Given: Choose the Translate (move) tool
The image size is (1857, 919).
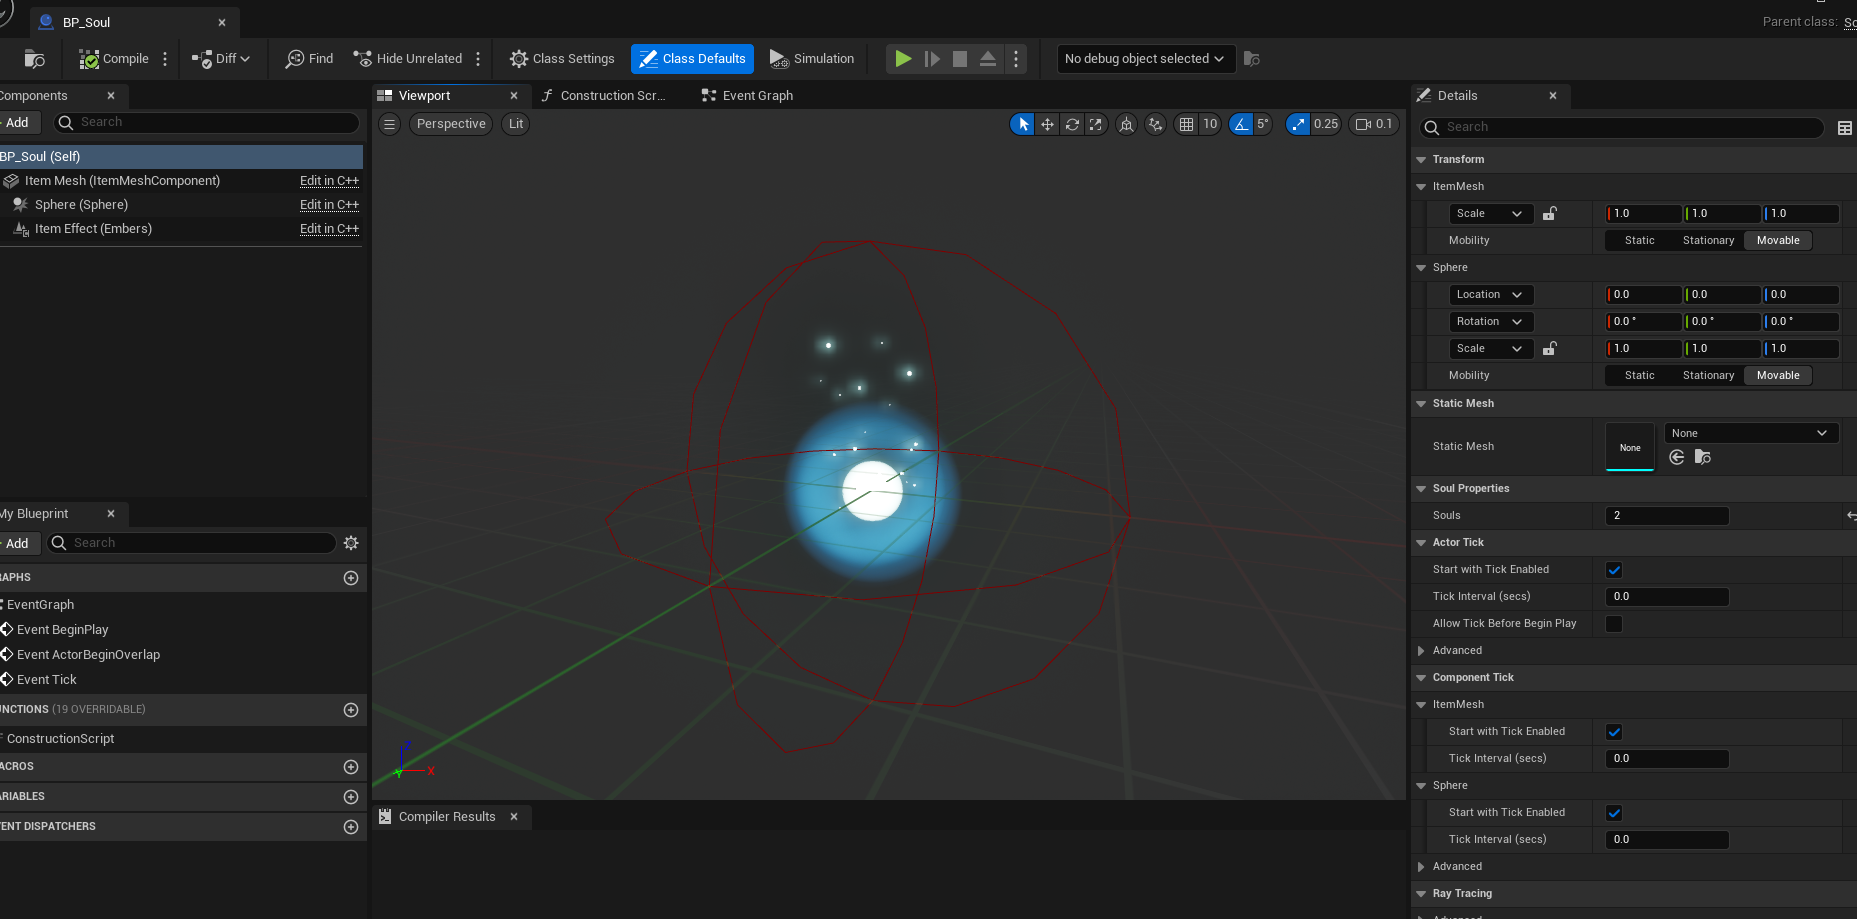Looking at the screenshot, I should pos(1047,124).
